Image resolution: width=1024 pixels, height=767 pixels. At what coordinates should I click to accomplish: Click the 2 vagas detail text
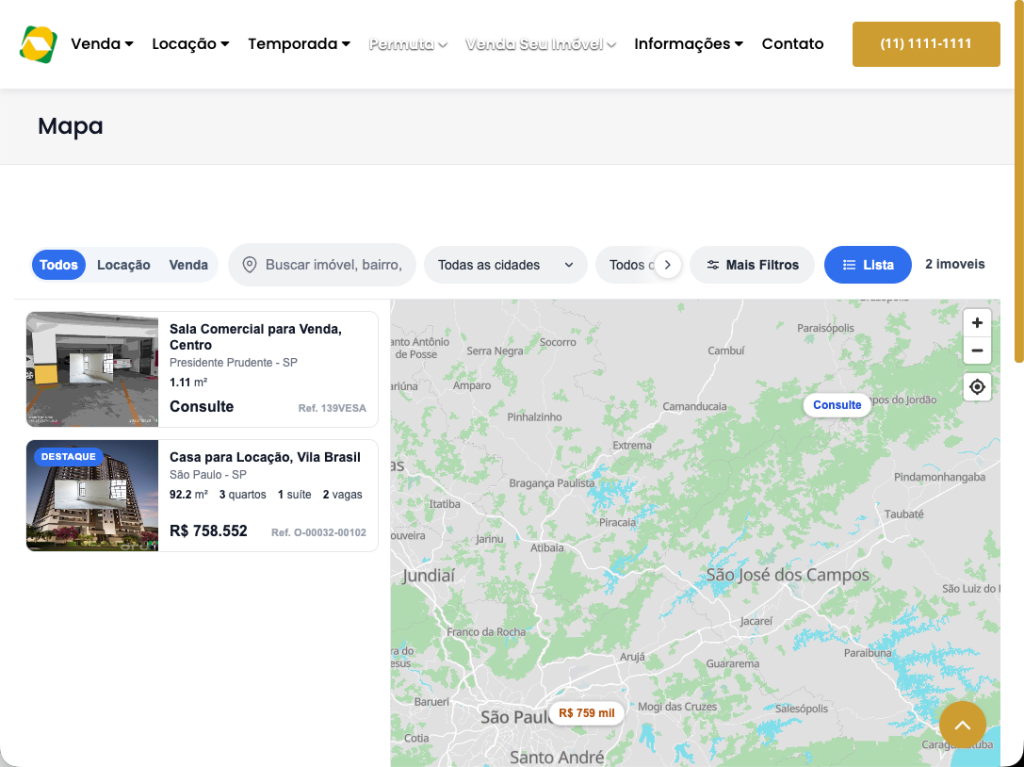tap(342, 495)
